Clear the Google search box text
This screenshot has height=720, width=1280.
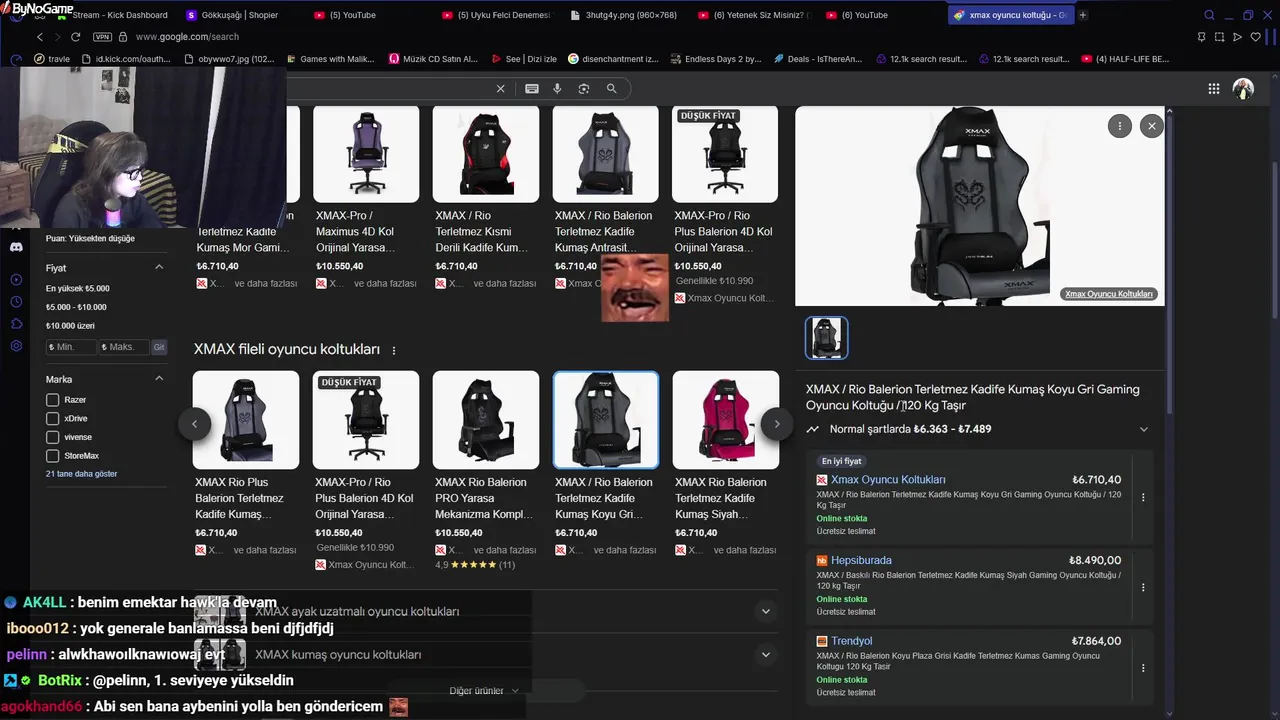tap(501, 89)
